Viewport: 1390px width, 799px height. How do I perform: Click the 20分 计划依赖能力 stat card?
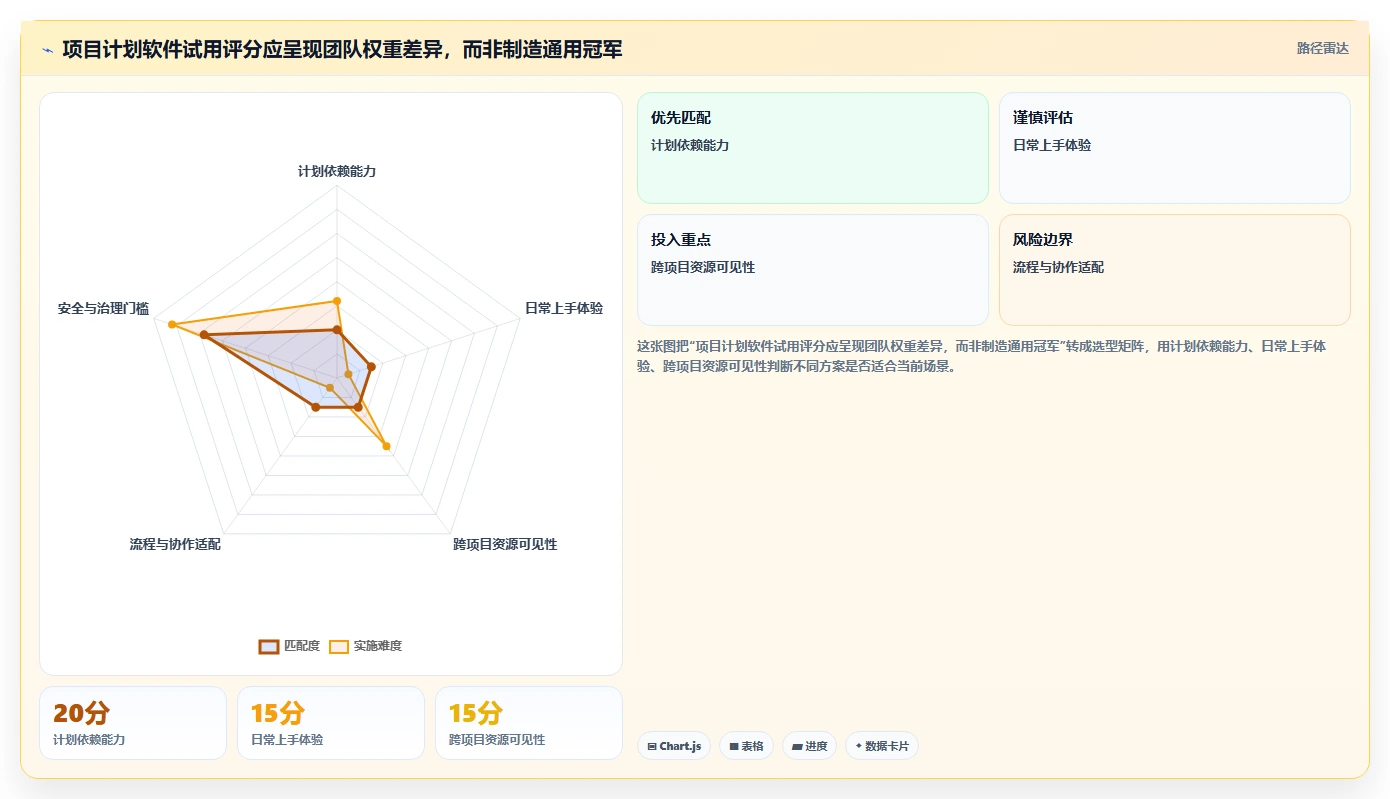pos(133,723)
